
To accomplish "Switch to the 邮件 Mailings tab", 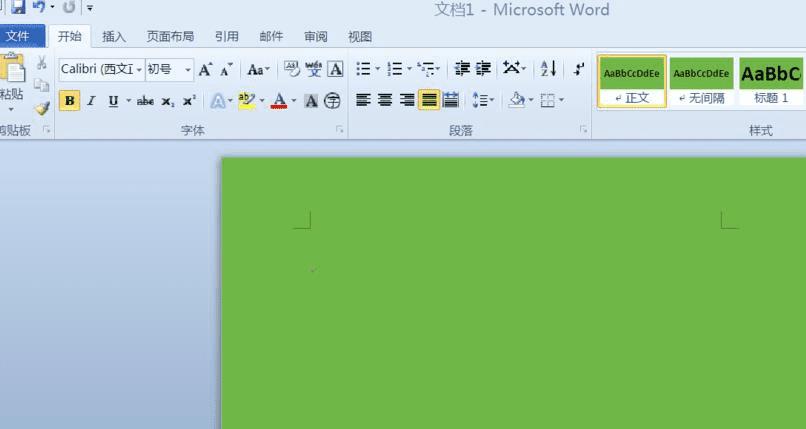I will pos(271,36).
